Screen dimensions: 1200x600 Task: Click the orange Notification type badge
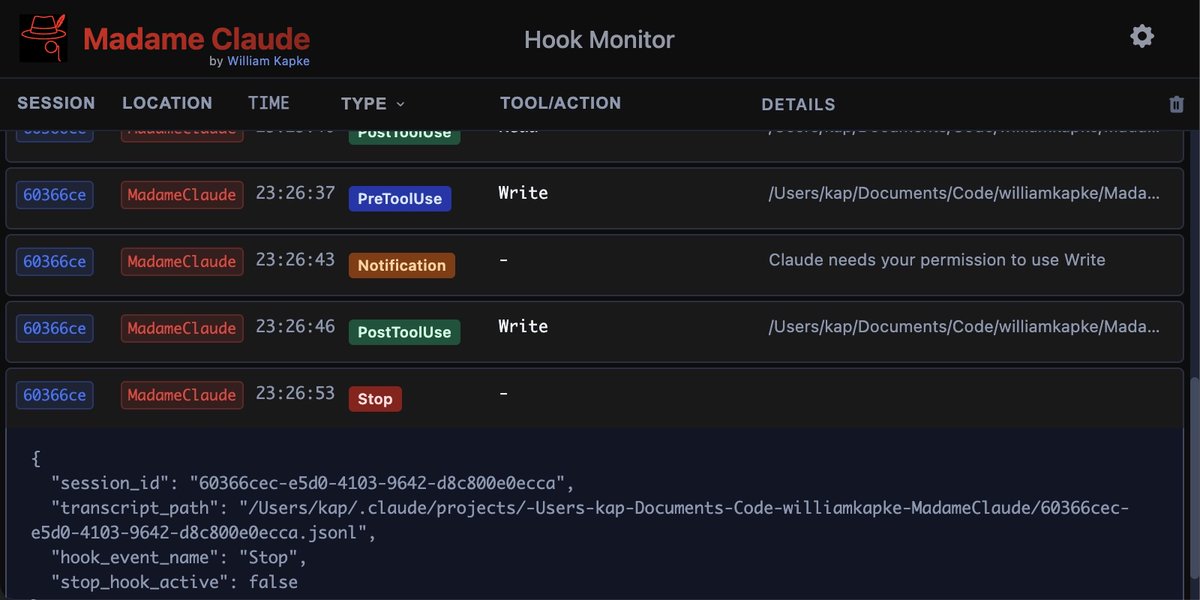click(x=402, y=265)
